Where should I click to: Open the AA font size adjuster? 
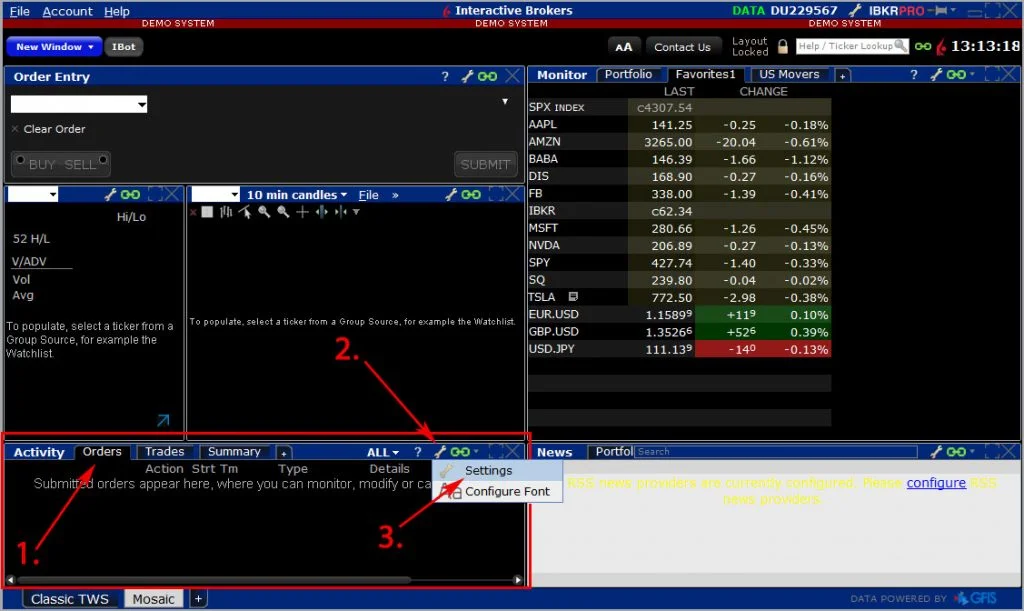624,47
